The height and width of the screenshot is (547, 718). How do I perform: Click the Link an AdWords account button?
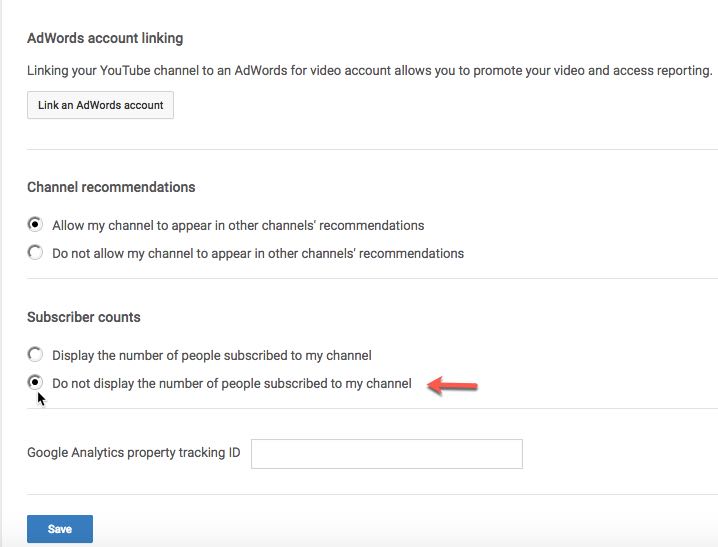pyautogui.click(x=100, y=105)
